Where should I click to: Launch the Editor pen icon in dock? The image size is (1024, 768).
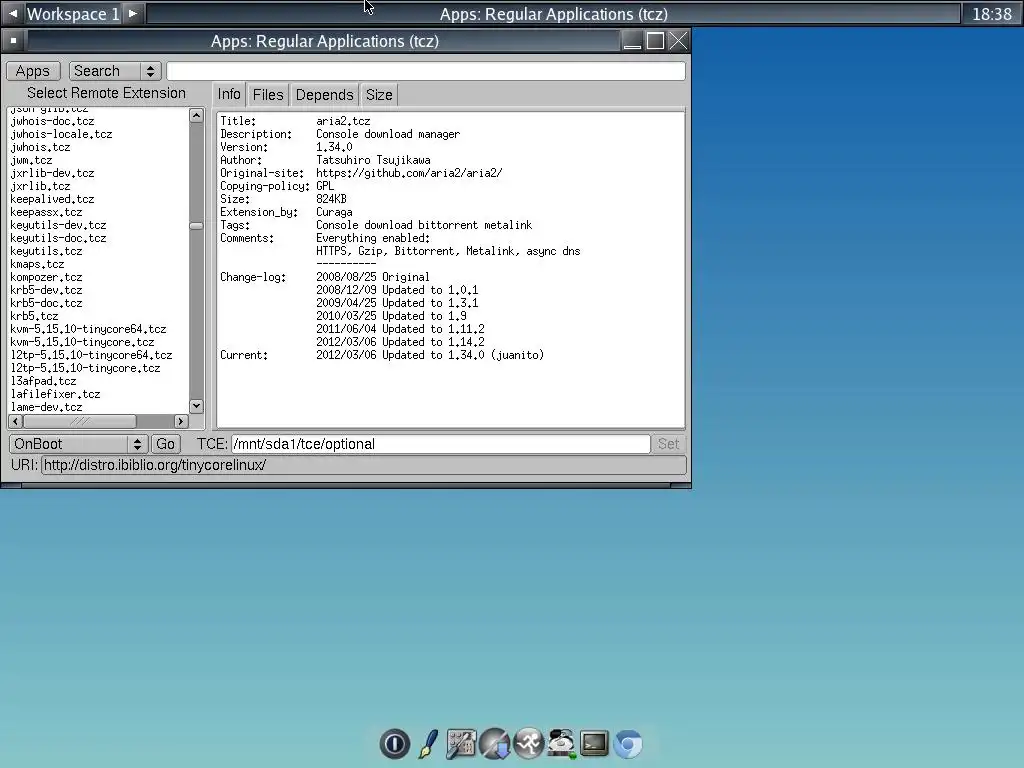[x=428, y=744]
